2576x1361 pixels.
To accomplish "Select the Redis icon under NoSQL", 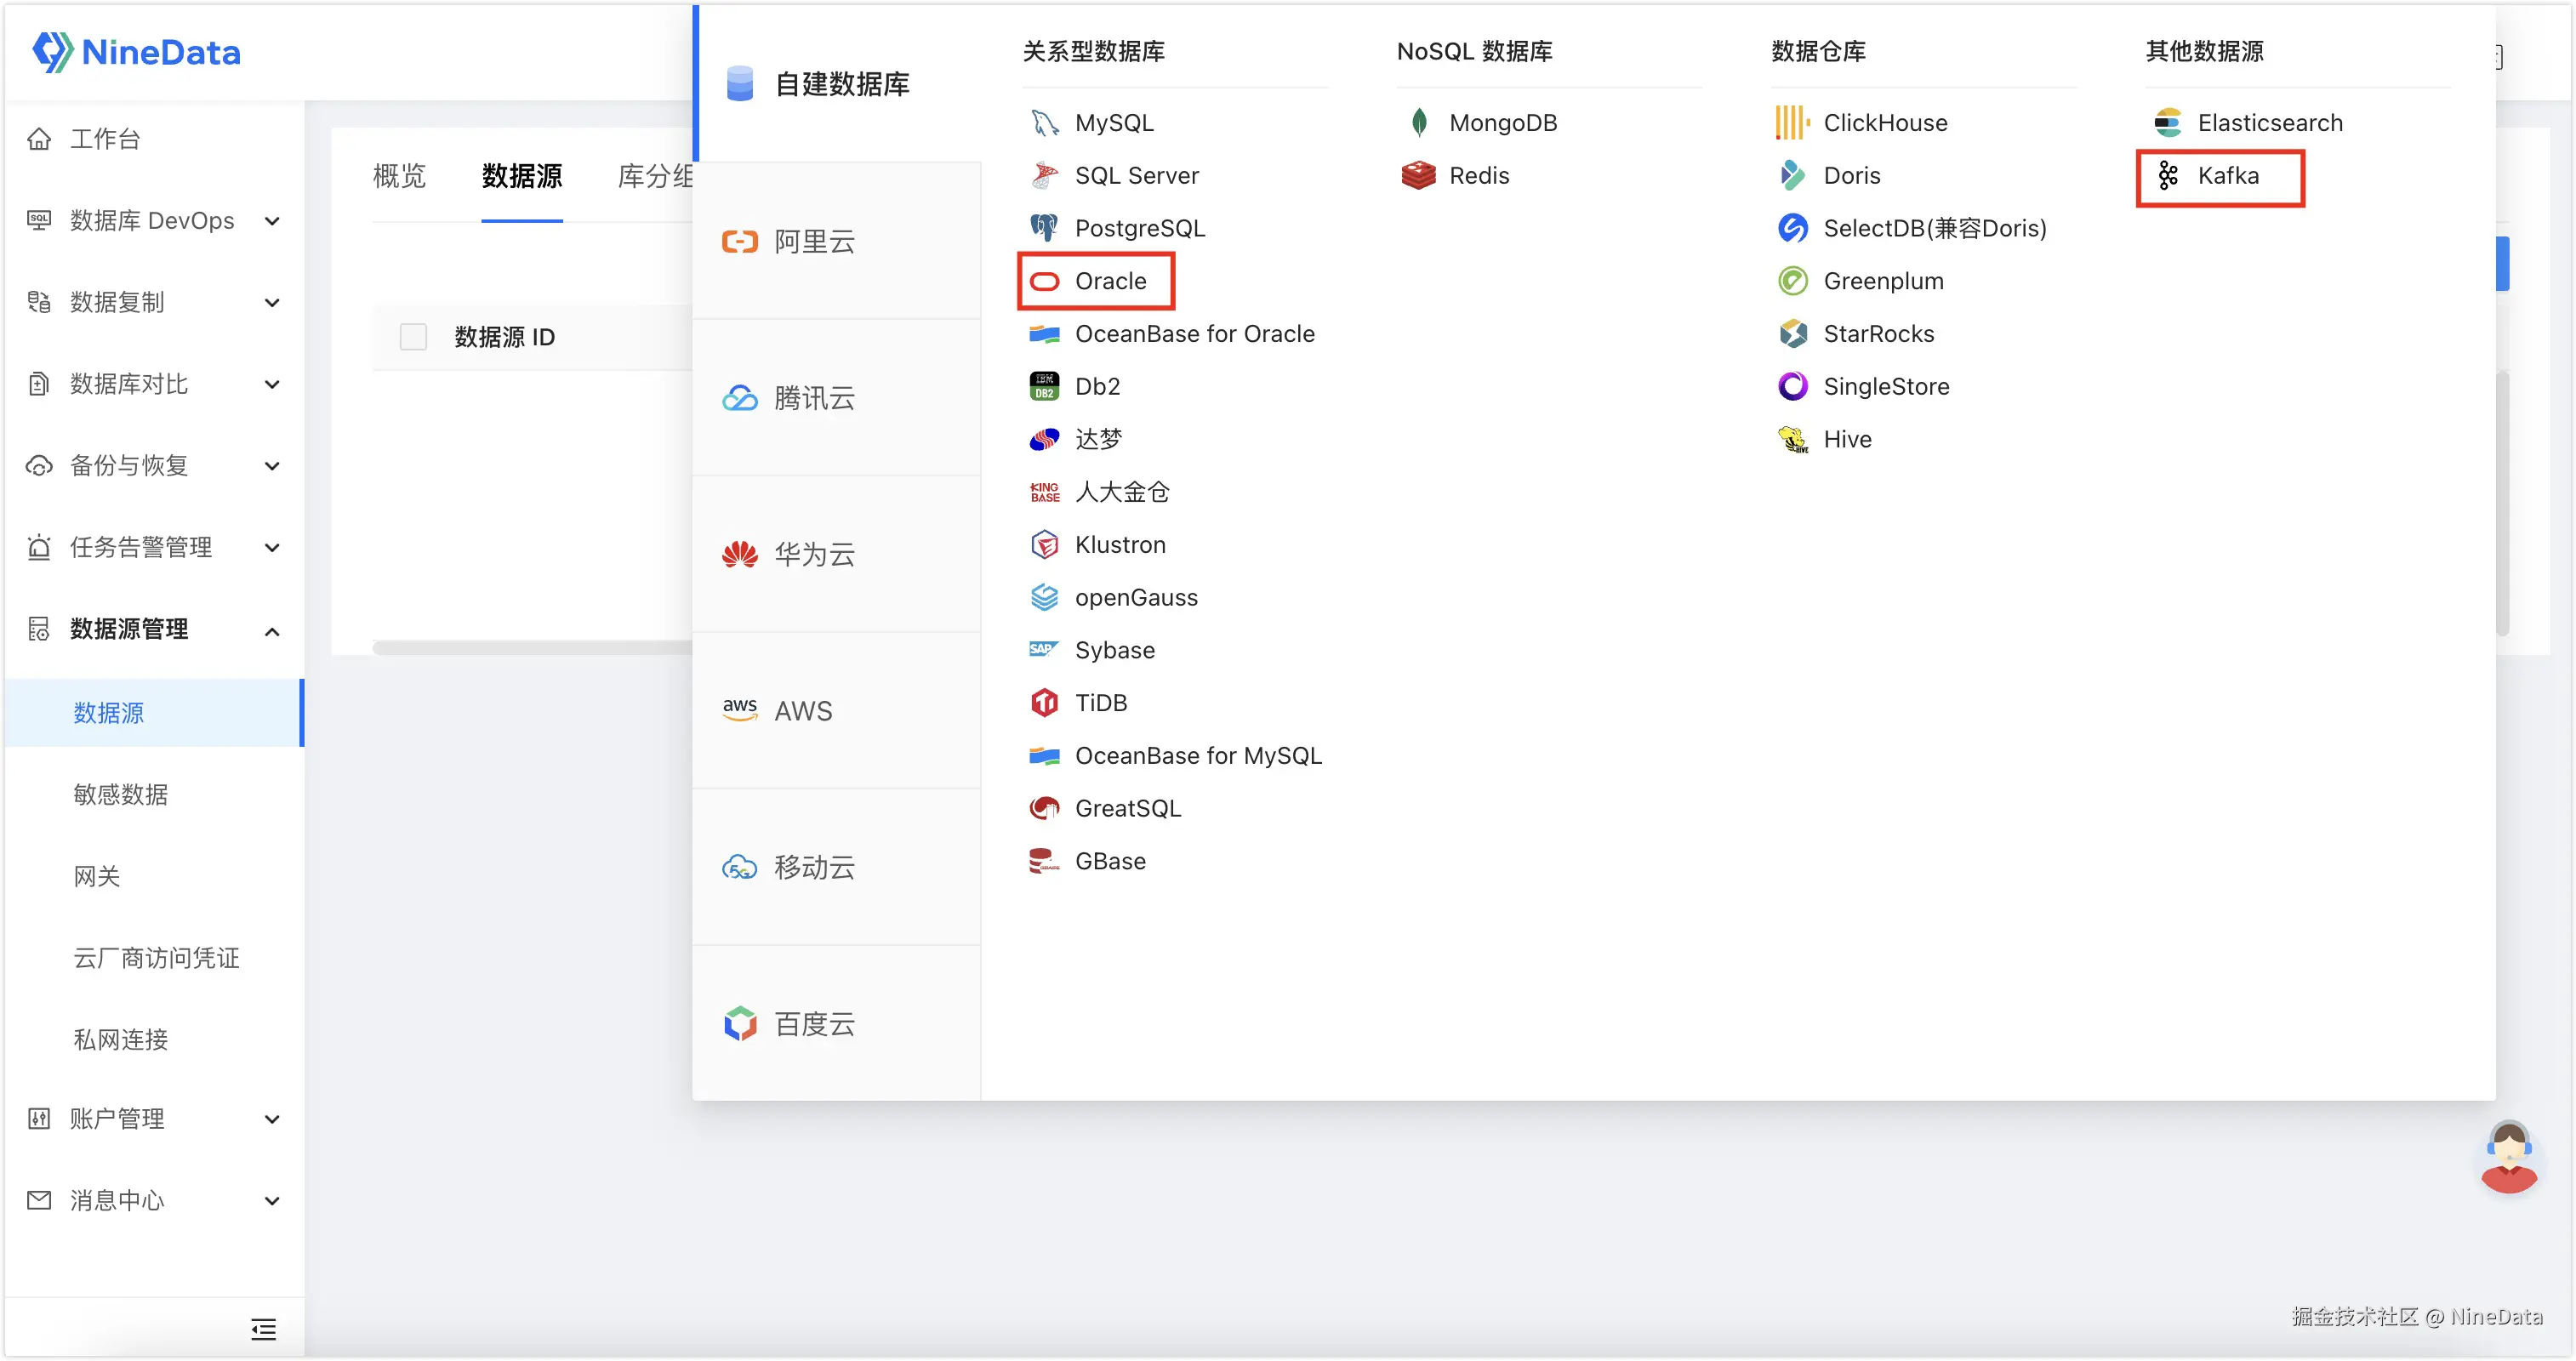I will pyautogui.click(x=1418, y=176).
